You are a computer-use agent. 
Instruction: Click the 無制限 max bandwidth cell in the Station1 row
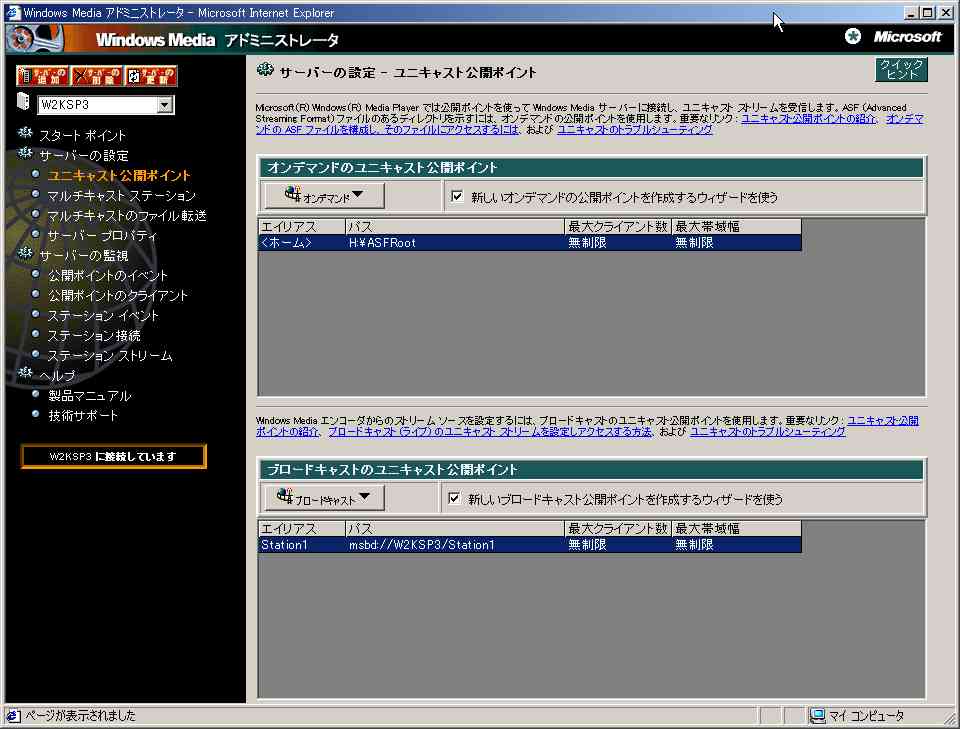(736, 545)
